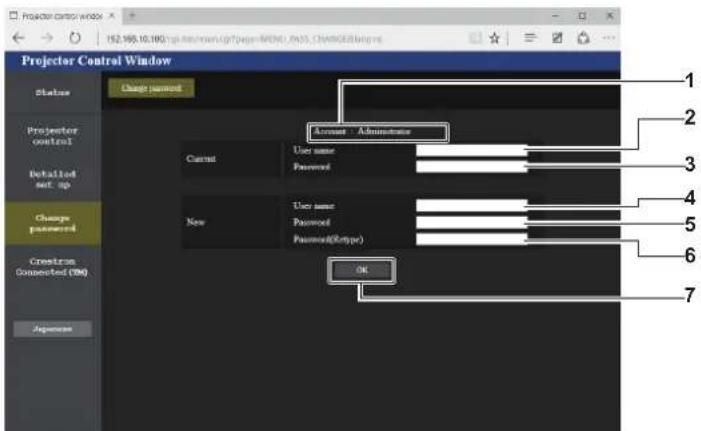Make a web note with the pen icon
Screen dimensions: 701x431
point(557,38)
